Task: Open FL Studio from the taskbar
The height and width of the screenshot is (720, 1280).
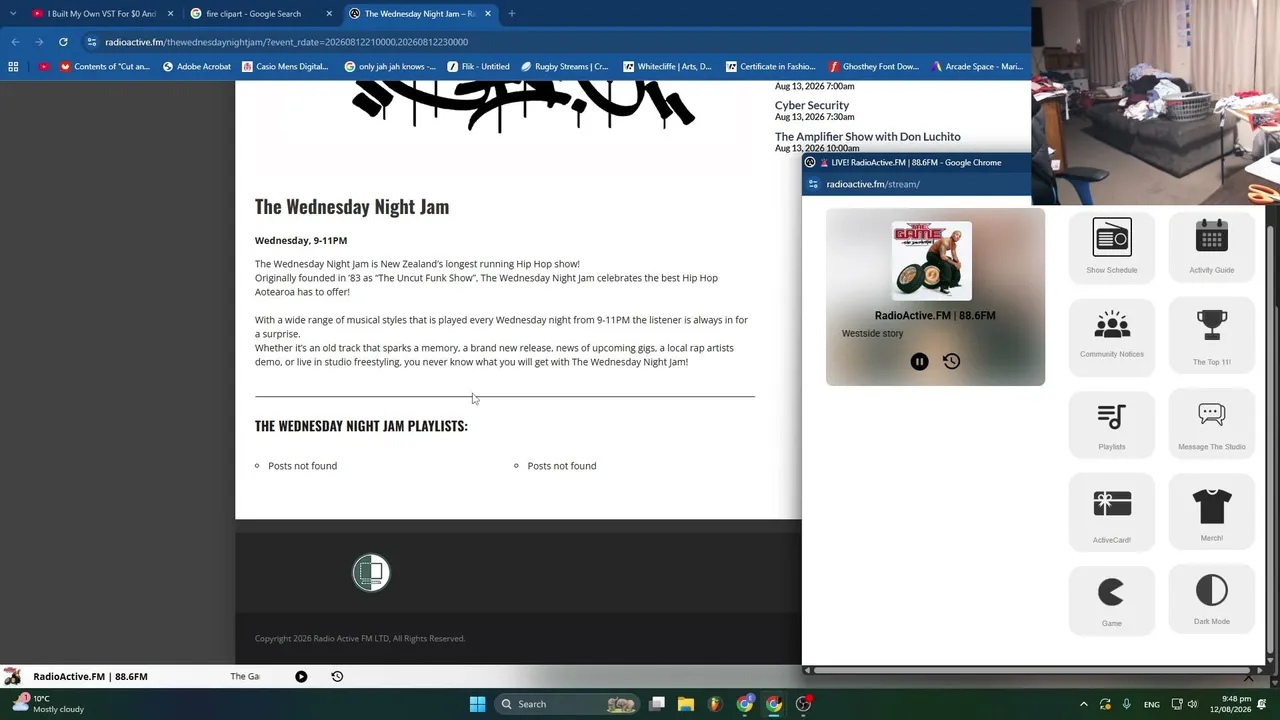Action: (715, 704)
